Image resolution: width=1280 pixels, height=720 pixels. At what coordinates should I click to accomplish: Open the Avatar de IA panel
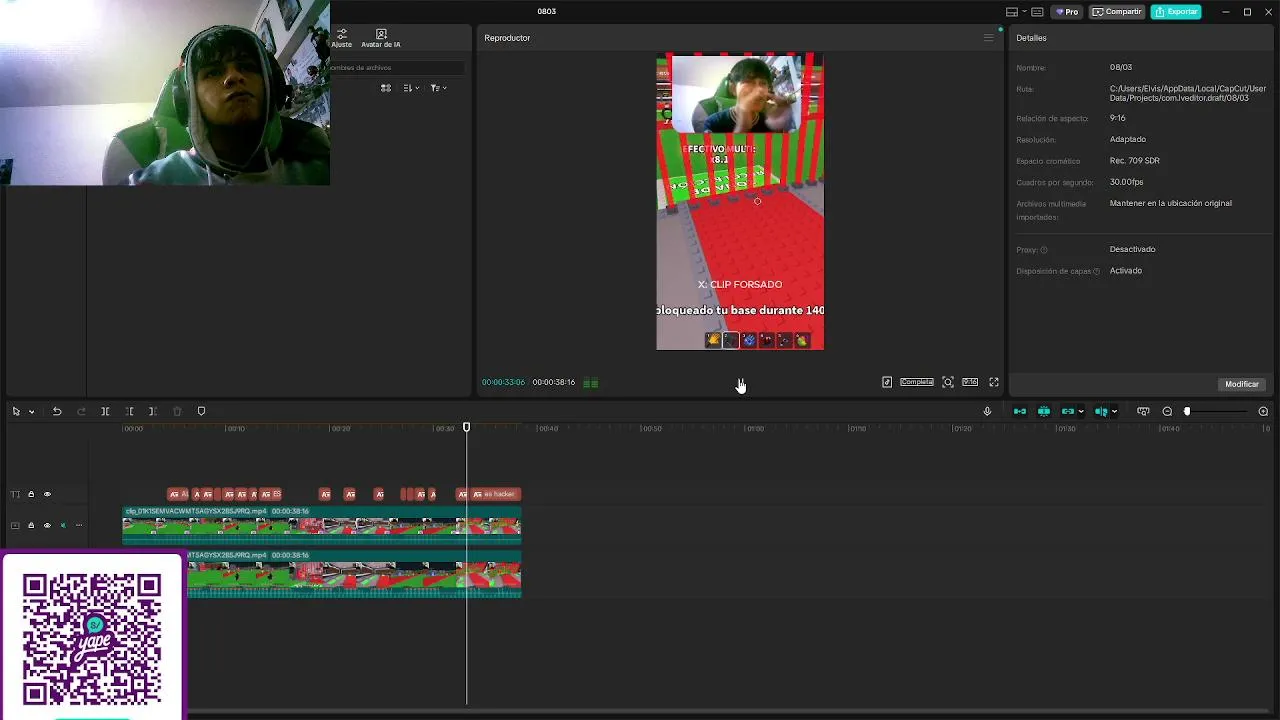pyautogui.click(x=381, y=38)
